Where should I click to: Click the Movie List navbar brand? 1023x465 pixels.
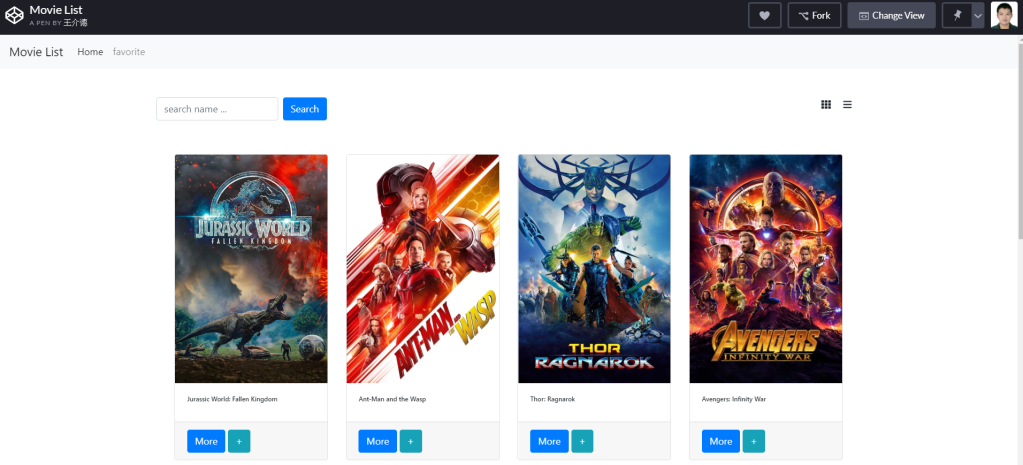tap(36, 52)
